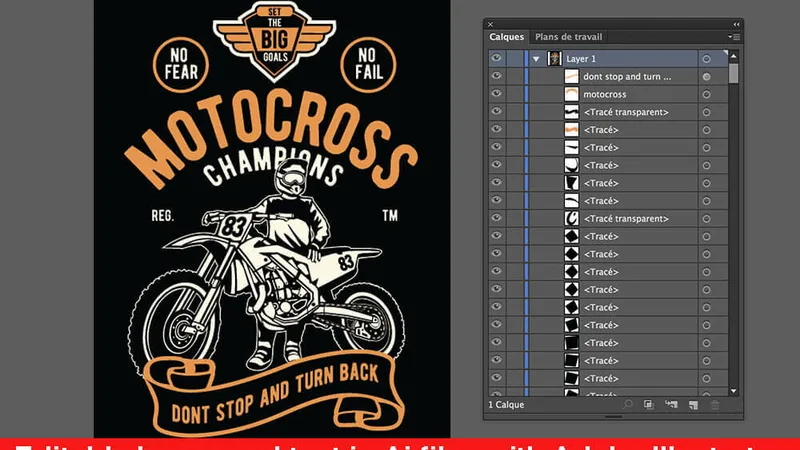Toggle the lock box for Layer 1

(514, 59)
